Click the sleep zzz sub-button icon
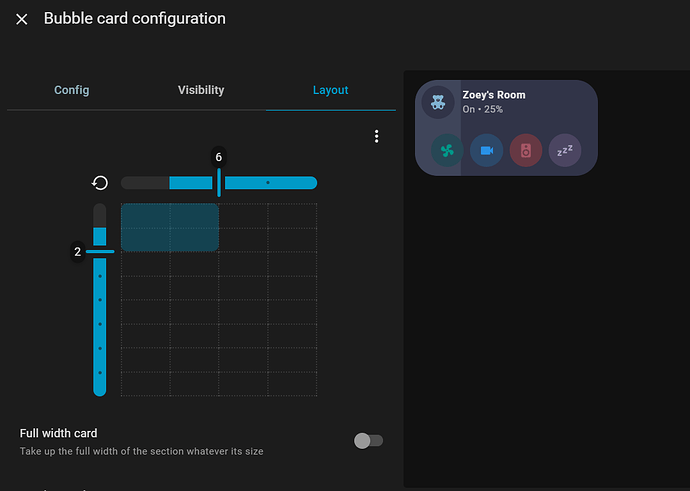The width and height of the screenshot is (690, 491). click(564, 151)
